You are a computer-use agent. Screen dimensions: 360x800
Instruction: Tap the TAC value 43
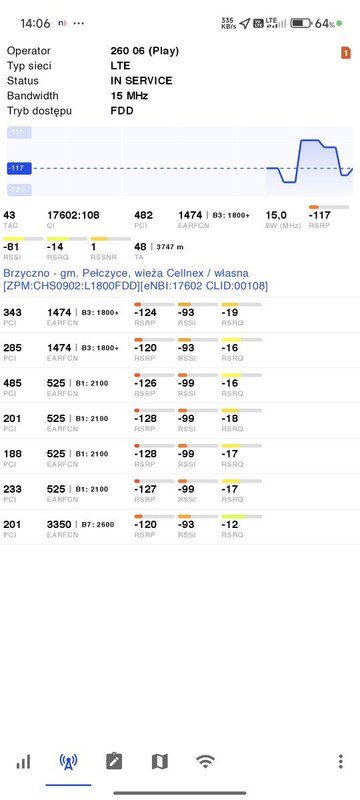(9, 215)
